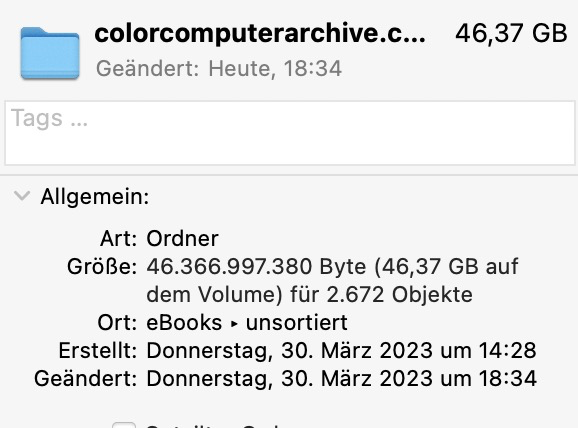Click the Allgemein section heading

pos(95,196)
